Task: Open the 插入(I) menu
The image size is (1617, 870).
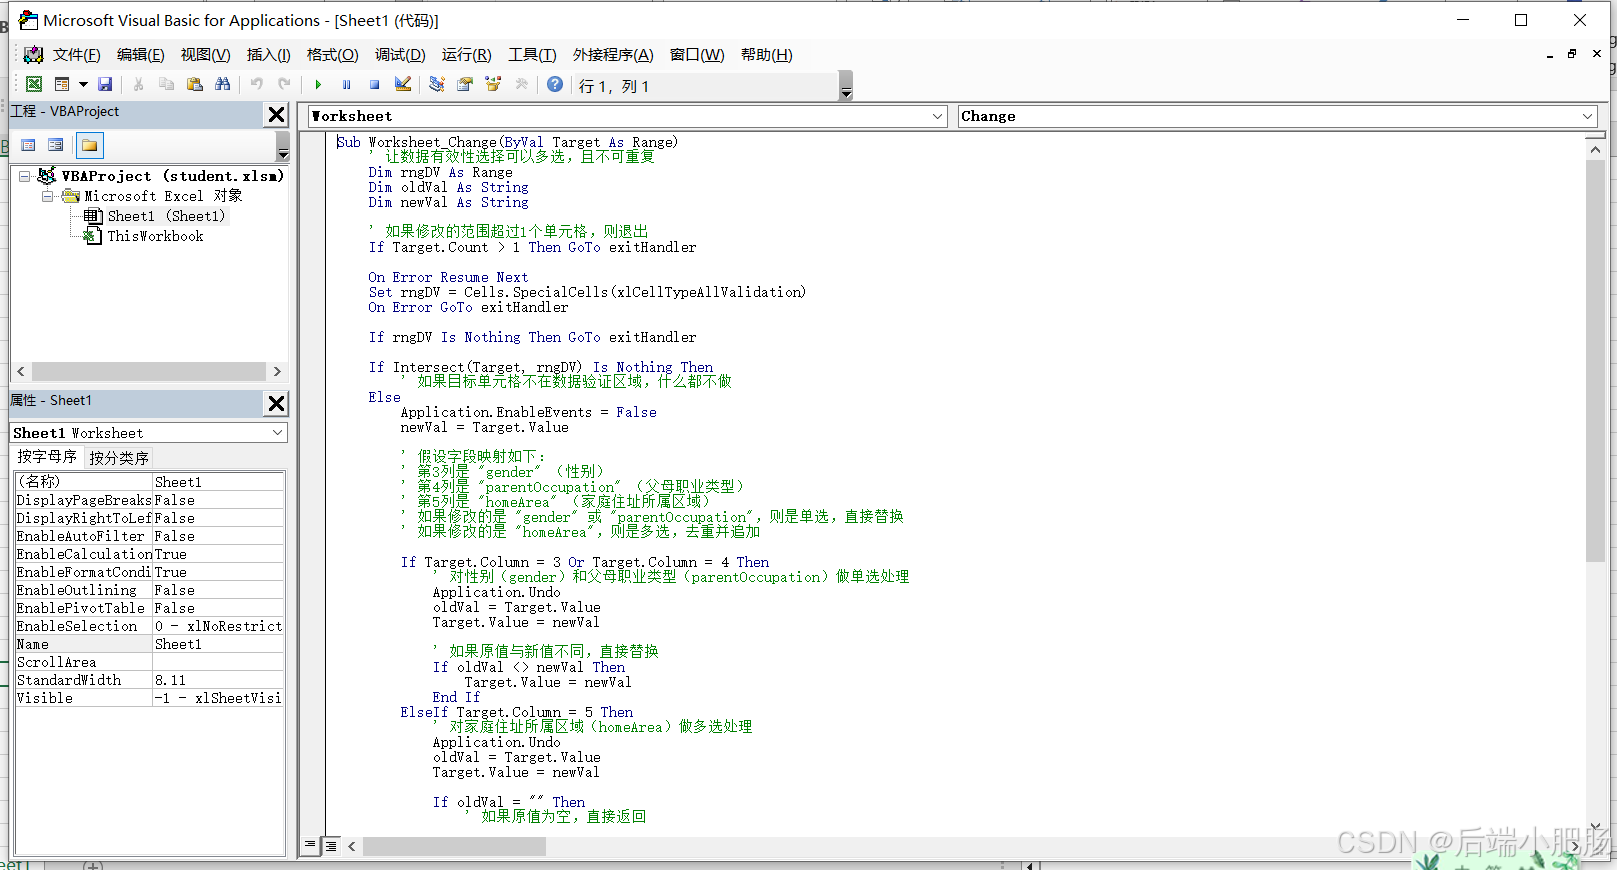Action: [x=268, y=55]
